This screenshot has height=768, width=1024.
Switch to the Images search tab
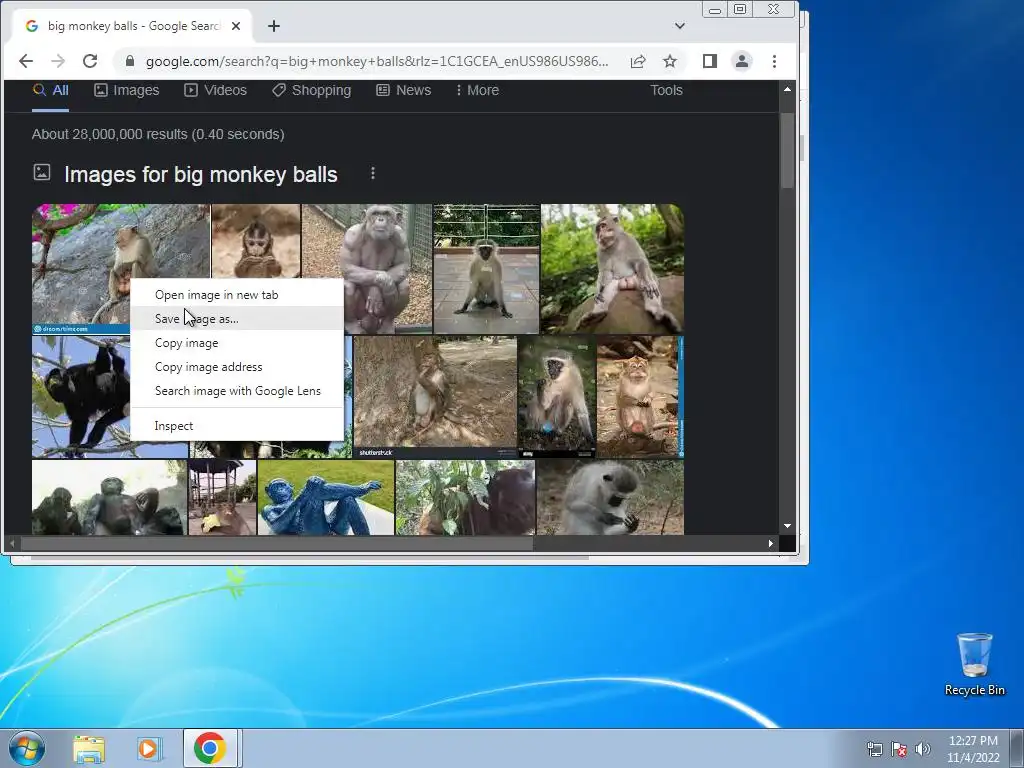[127, 90]
